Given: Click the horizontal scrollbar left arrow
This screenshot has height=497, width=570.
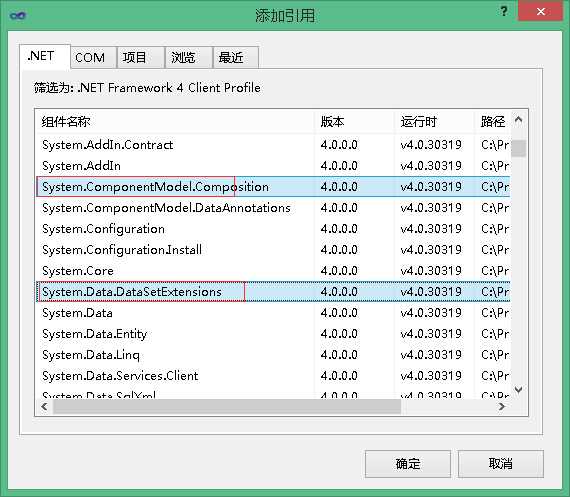Looking at the screenshot, I should (x=44, y=406).
